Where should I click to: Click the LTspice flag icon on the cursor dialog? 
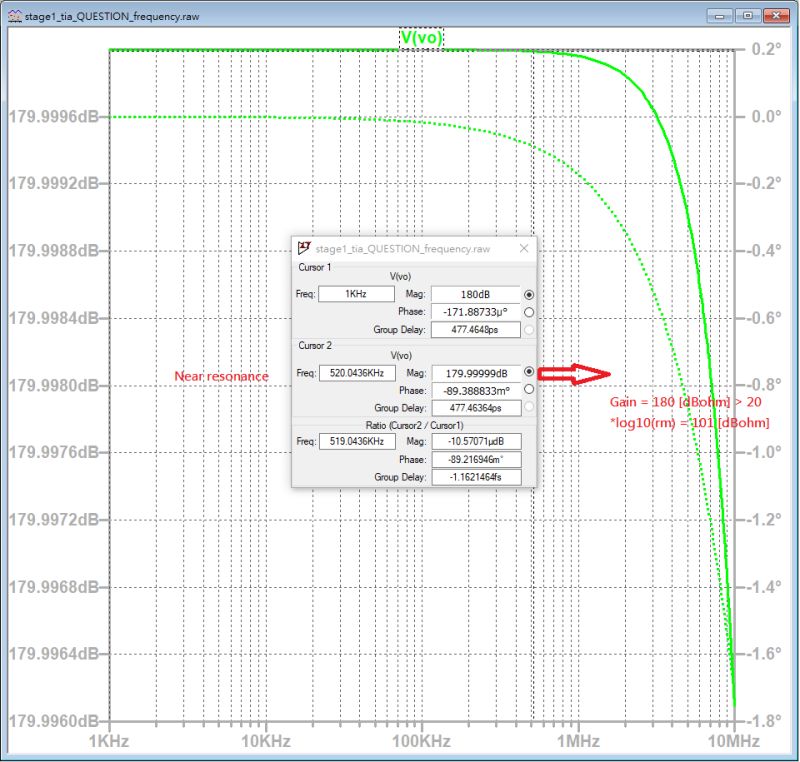[302, 247]
